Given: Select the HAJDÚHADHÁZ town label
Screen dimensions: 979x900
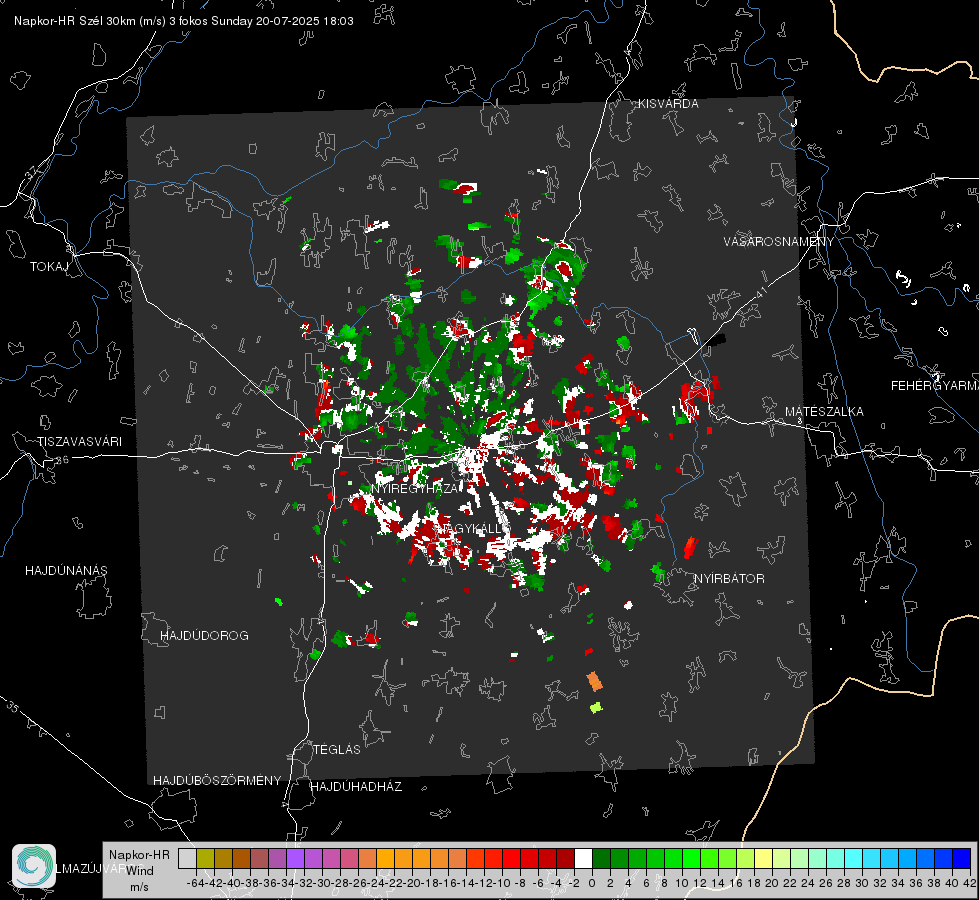Looking at the screenshot, I should click(x=356, y=787).
